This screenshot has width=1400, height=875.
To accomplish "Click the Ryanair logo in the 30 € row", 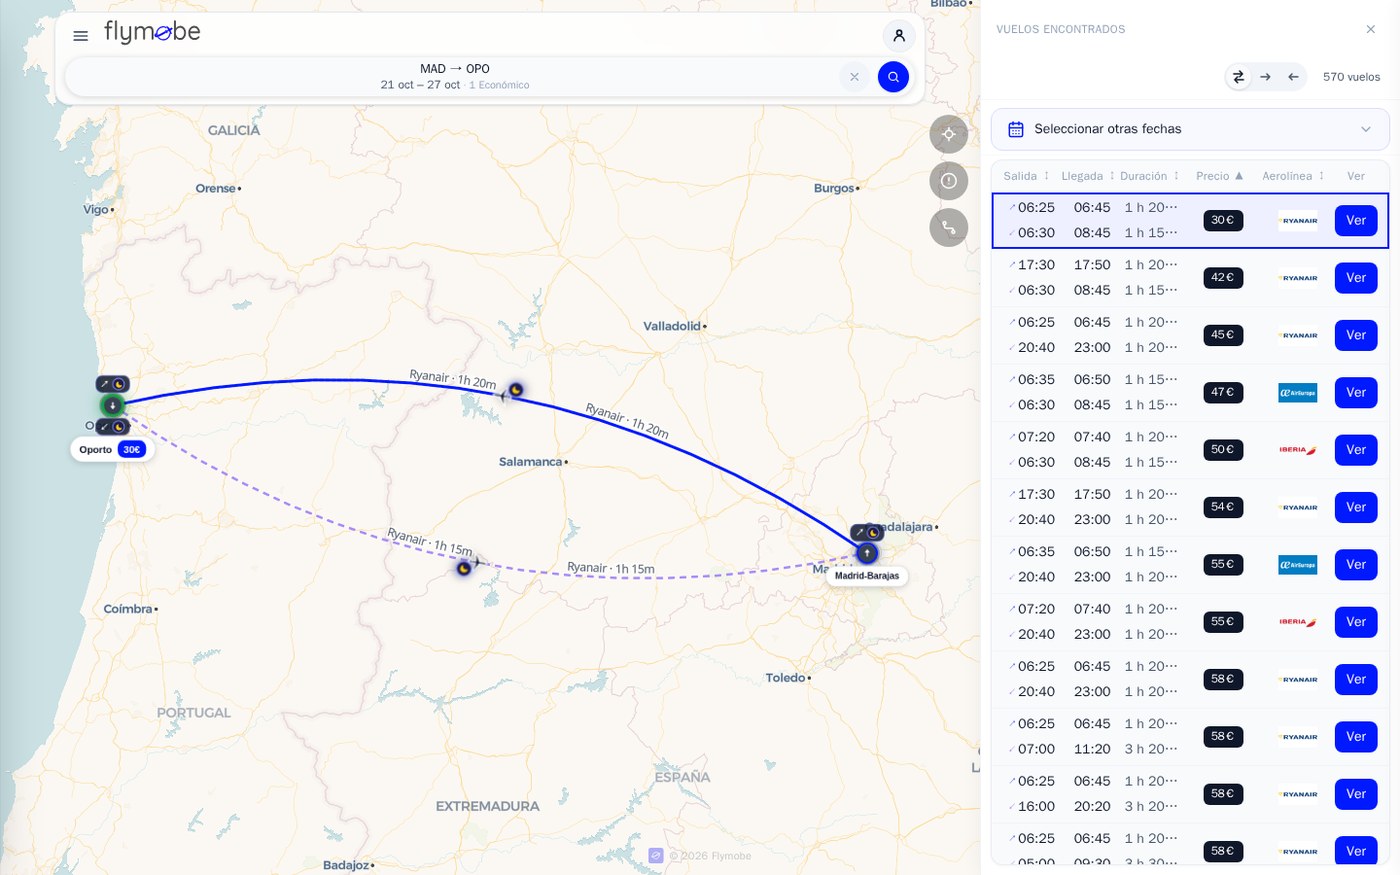I will tap(1298, 221).
